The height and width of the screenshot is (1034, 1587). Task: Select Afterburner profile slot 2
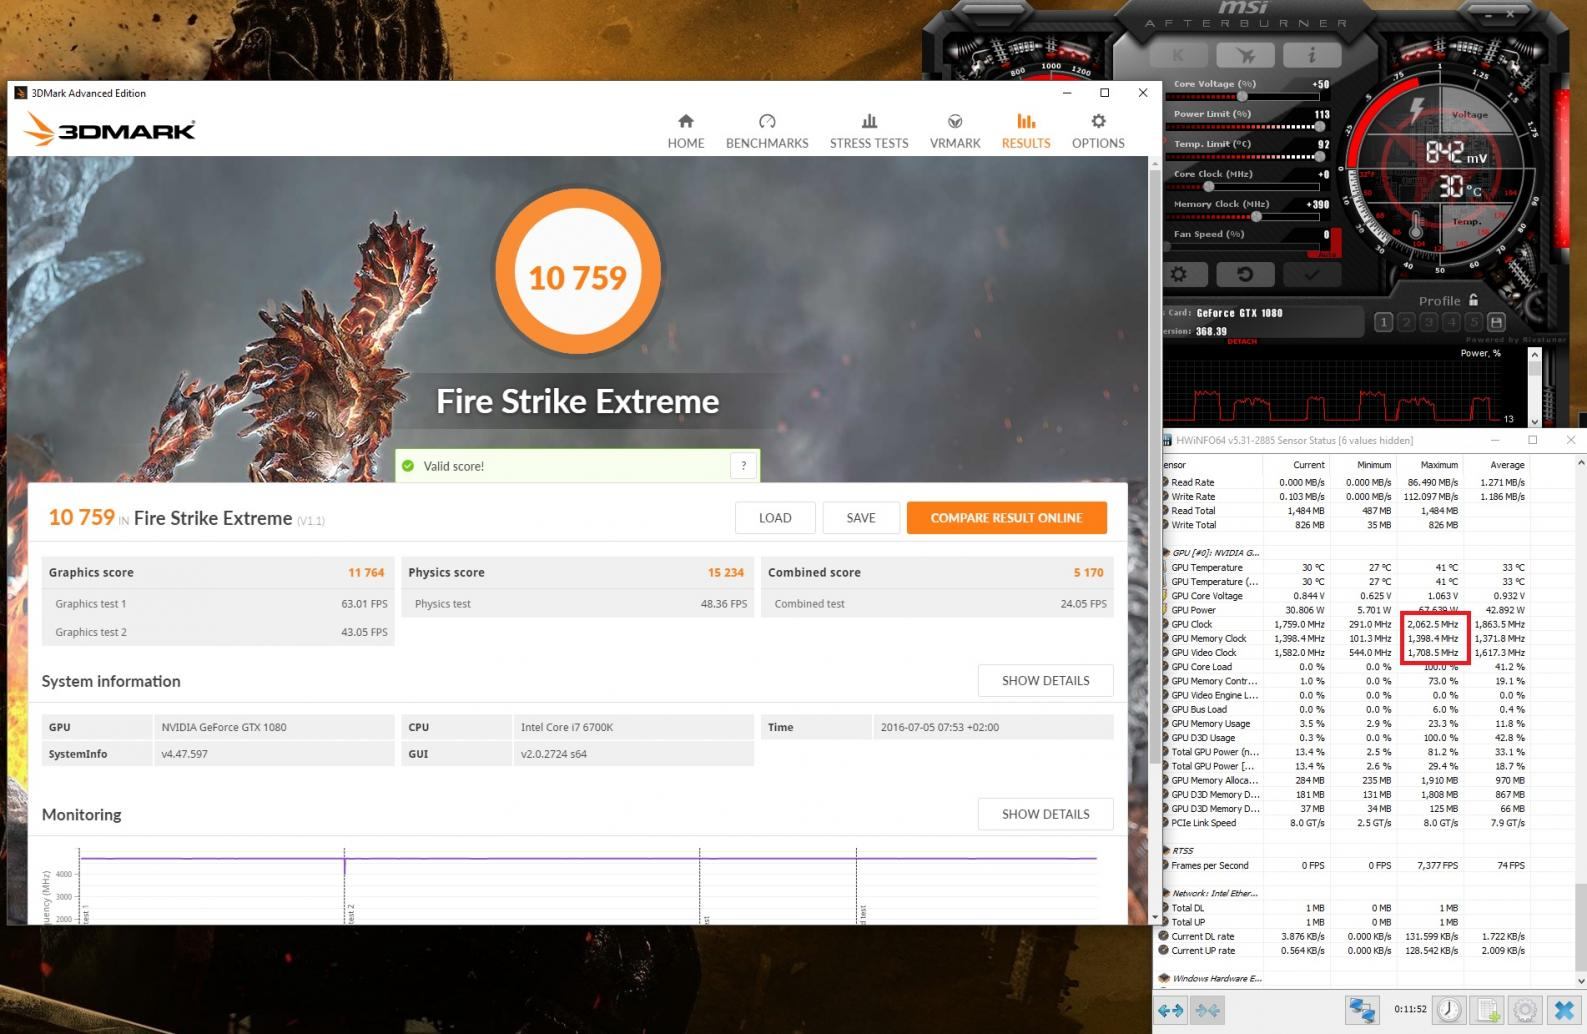(1406, 322)
